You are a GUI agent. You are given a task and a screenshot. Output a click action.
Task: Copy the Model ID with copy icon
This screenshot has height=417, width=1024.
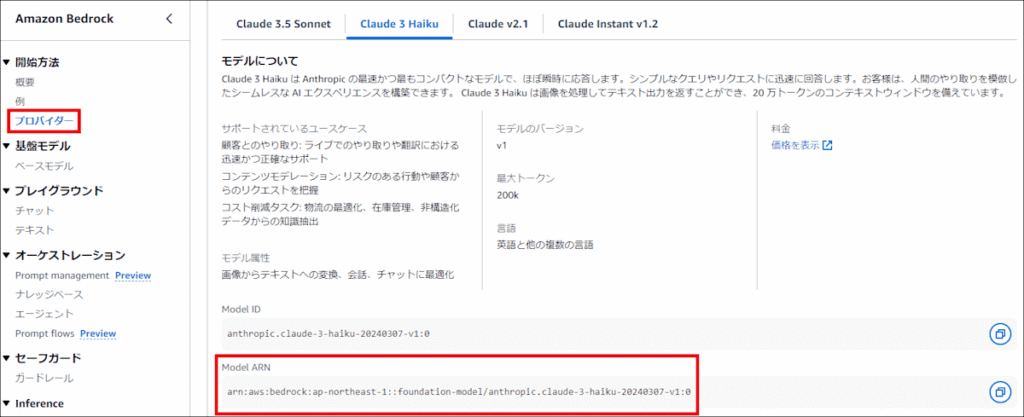point(999,333)
